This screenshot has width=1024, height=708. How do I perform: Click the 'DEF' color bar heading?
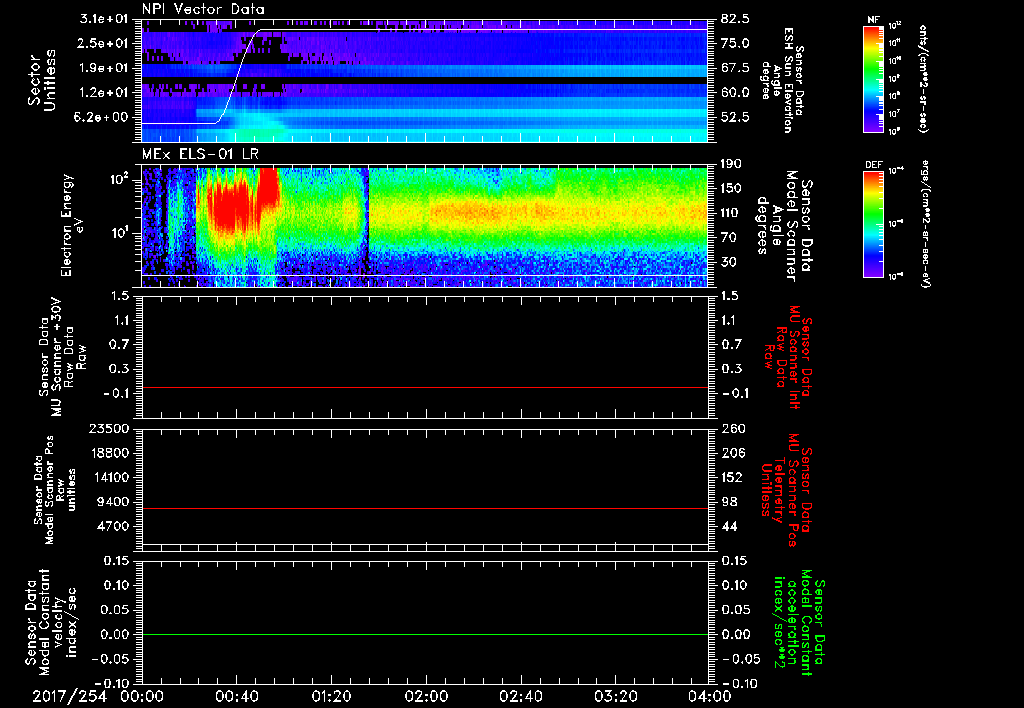pyautogui.click(x=873, y=165)
